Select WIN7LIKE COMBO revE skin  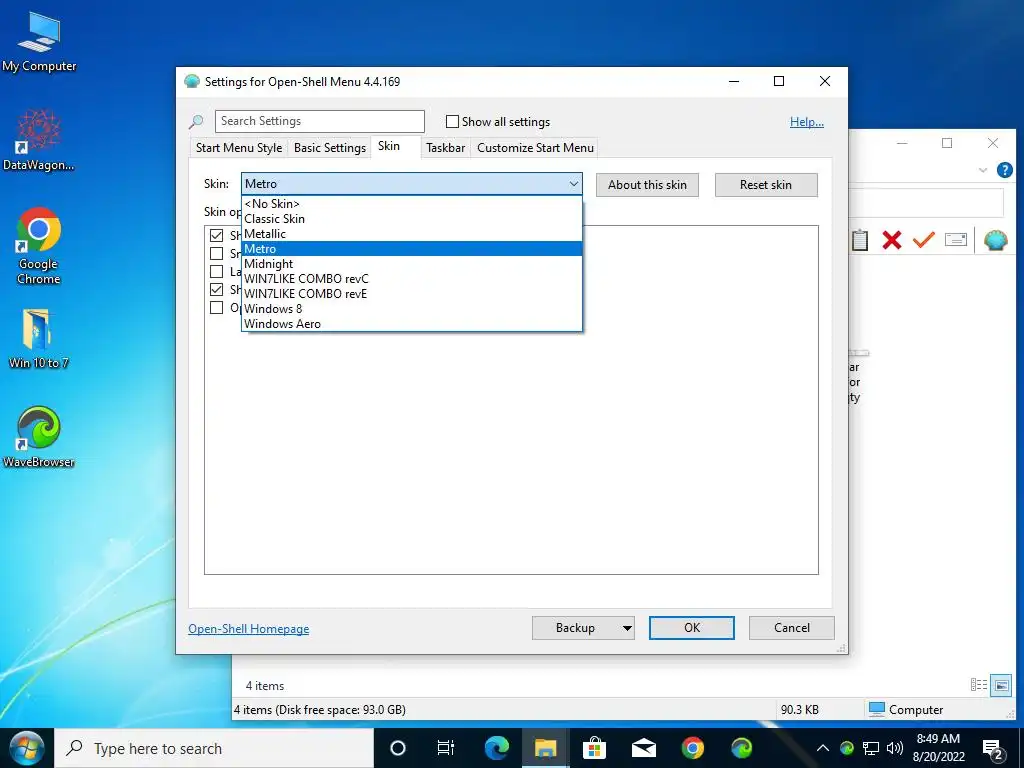pyautogui.click(x=411, y=294)
